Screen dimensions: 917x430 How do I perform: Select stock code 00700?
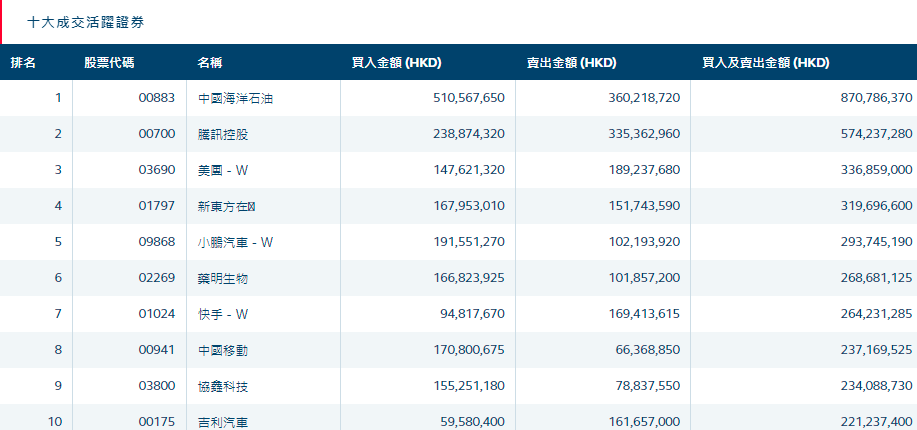pyautogui.click(x=157, y=134)
